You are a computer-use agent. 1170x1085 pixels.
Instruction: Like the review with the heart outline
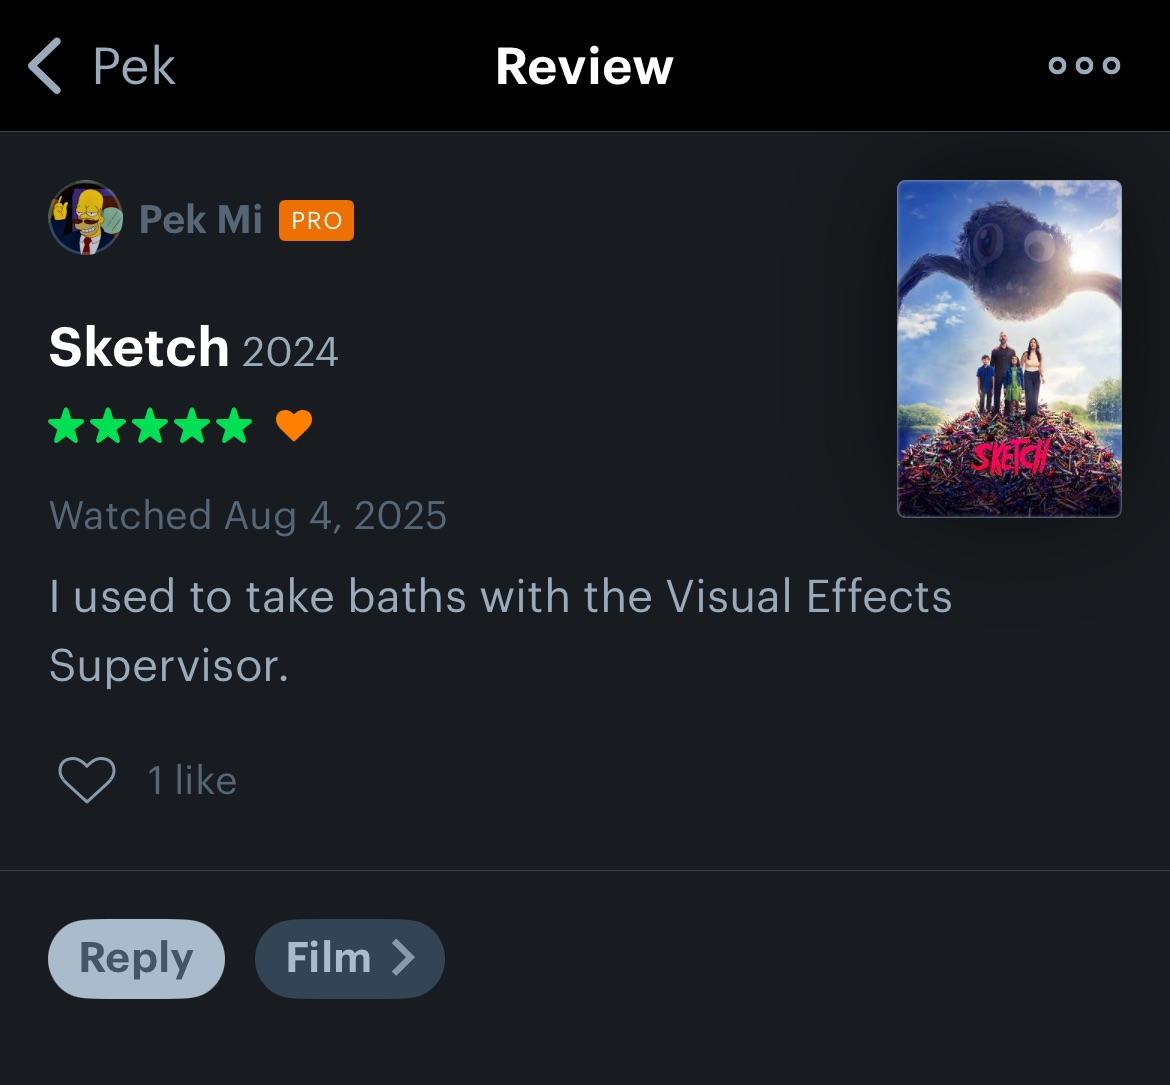pos(87,780)
